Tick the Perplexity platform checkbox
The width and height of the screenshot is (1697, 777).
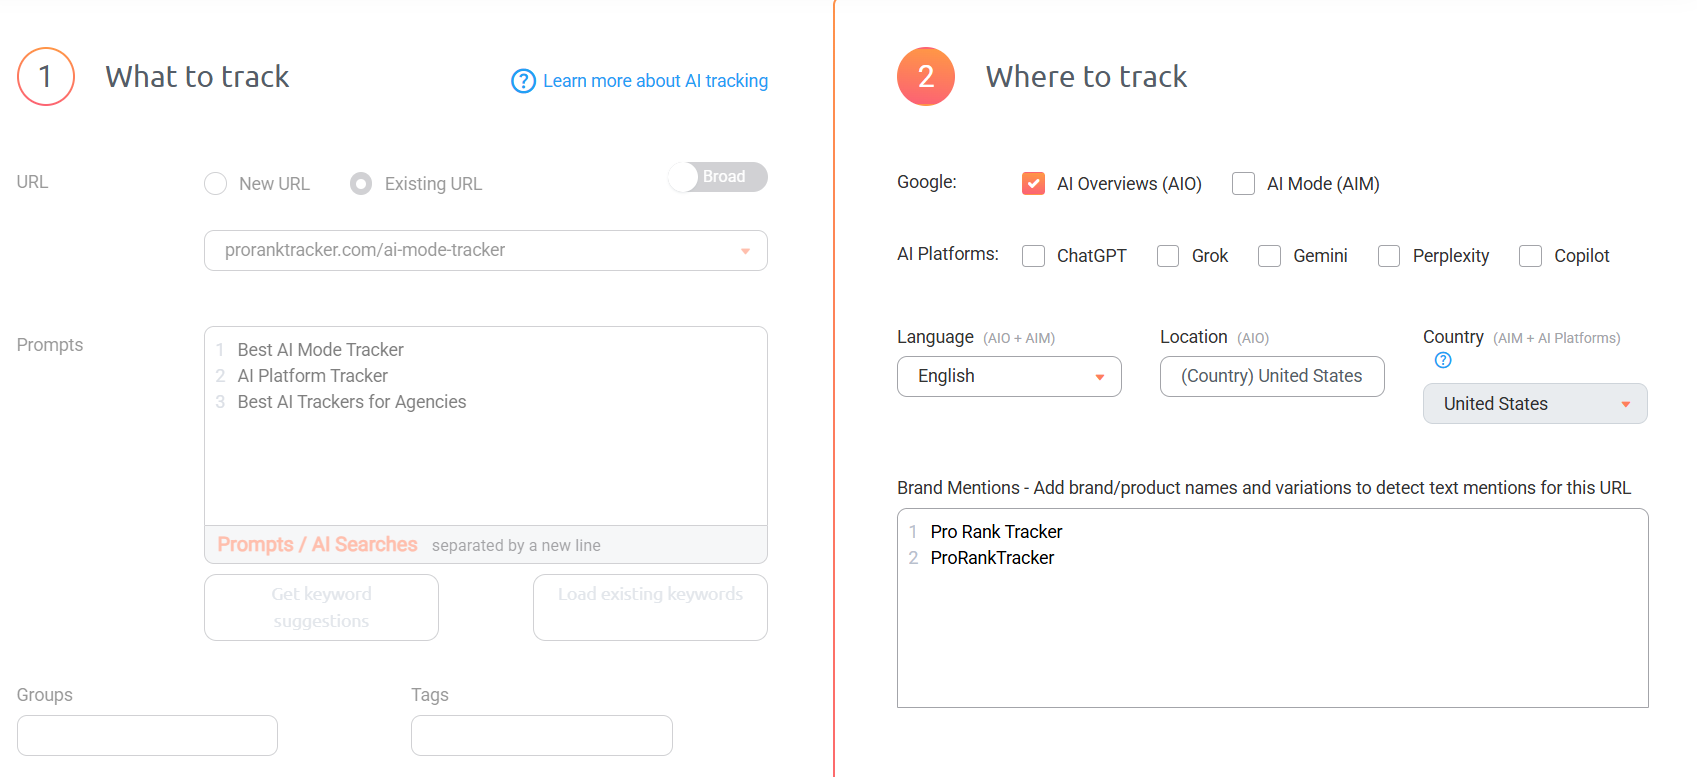pyautogui.click(x=1389, y=256)
